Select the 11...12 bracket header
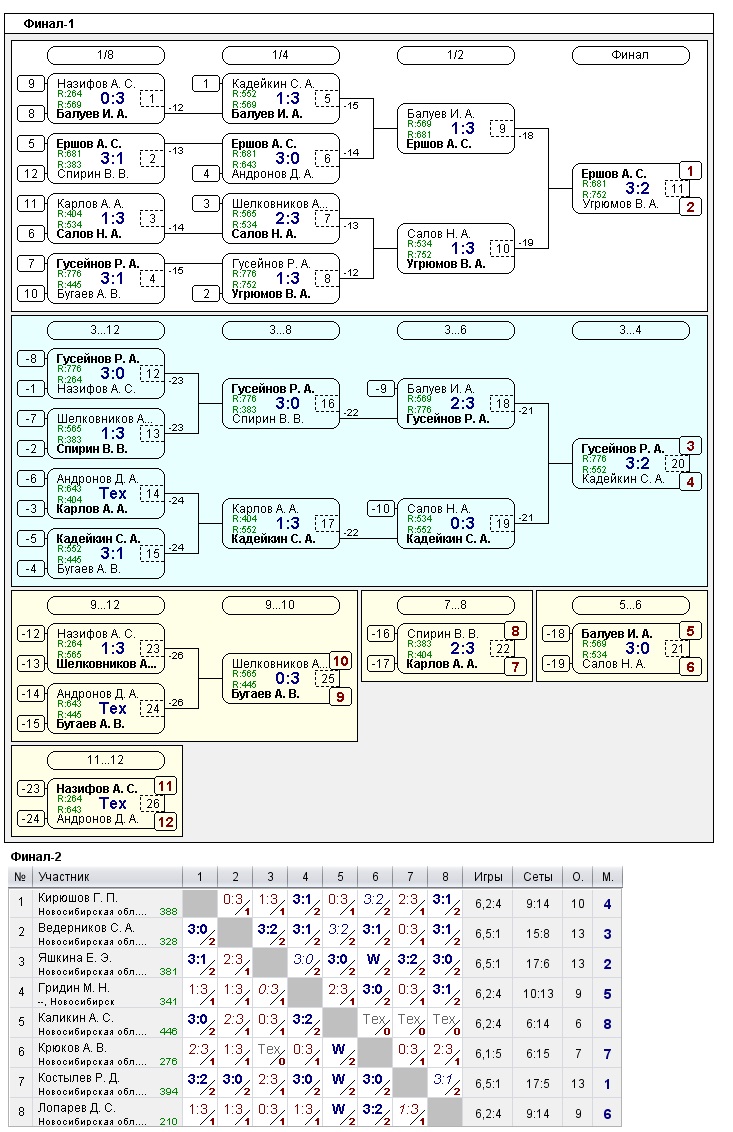This screenshot has height=1132, width=733. click(x=105, y=760)
